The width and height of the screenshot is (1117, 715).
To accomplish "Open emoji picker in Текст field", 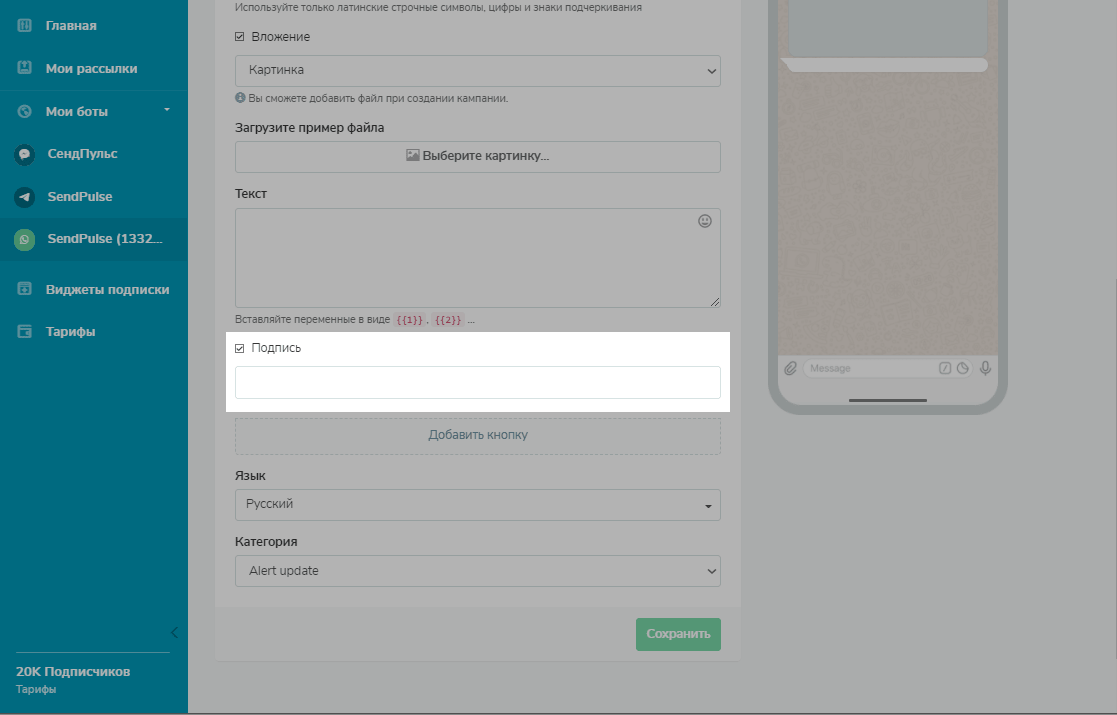I will (x=704, y=222).
